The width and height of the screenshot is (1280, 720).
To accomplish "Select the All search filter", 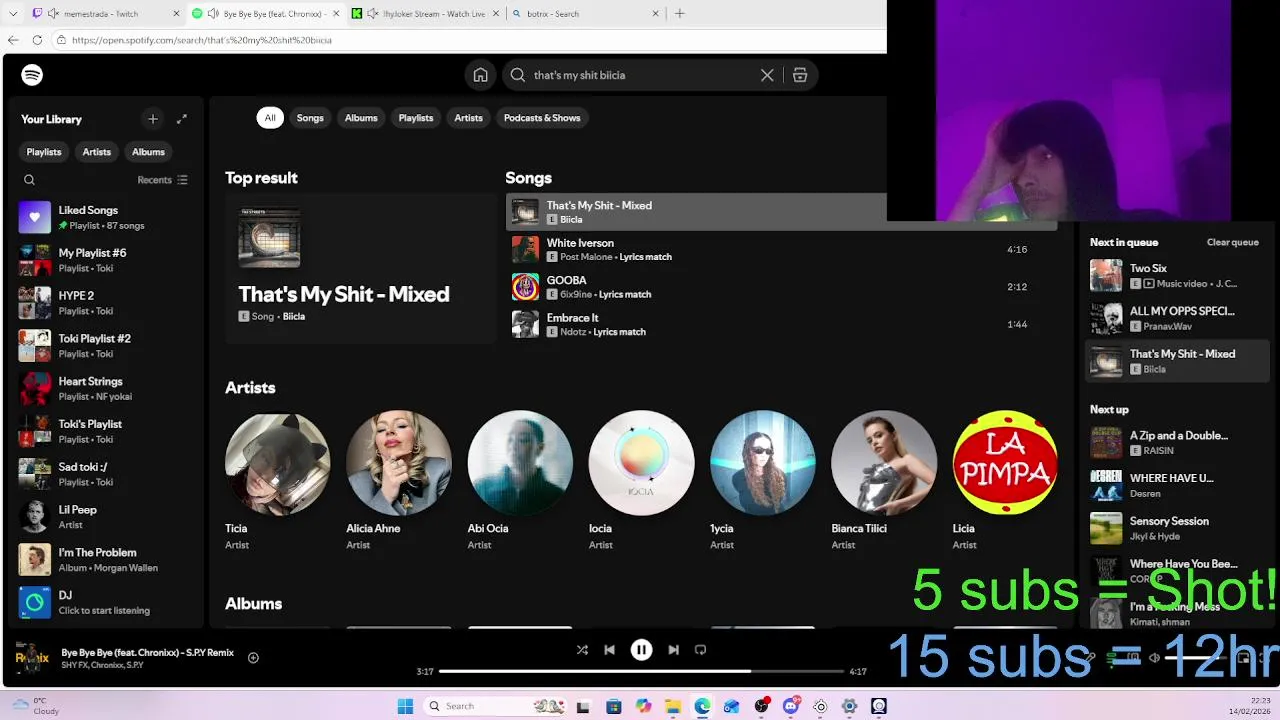I will [x=270, y=118].
